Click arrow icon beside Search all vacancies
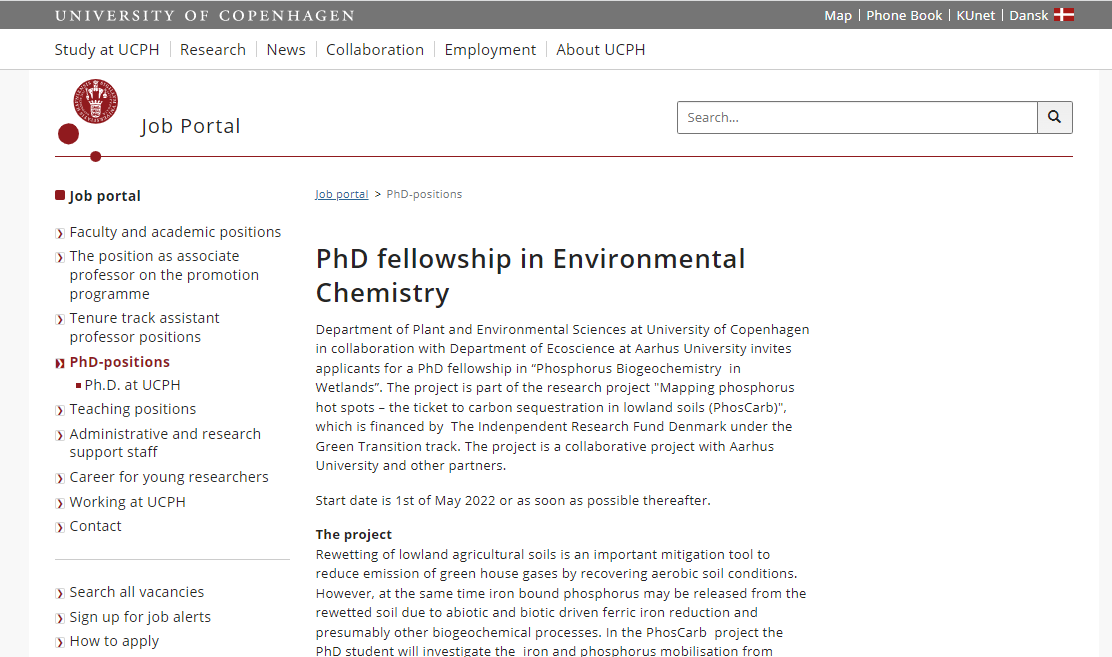Viewport: 1112px width, 657px height. pyautogui.click(x=60, y=593)
